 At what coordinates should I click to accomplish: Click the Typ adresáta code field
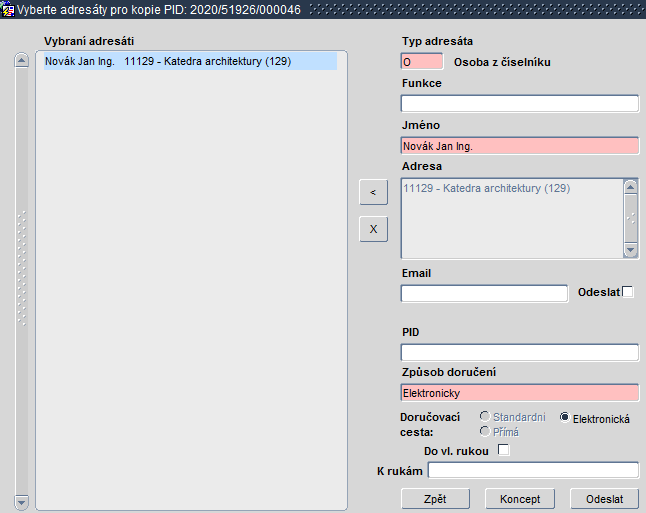pos(422,62)
